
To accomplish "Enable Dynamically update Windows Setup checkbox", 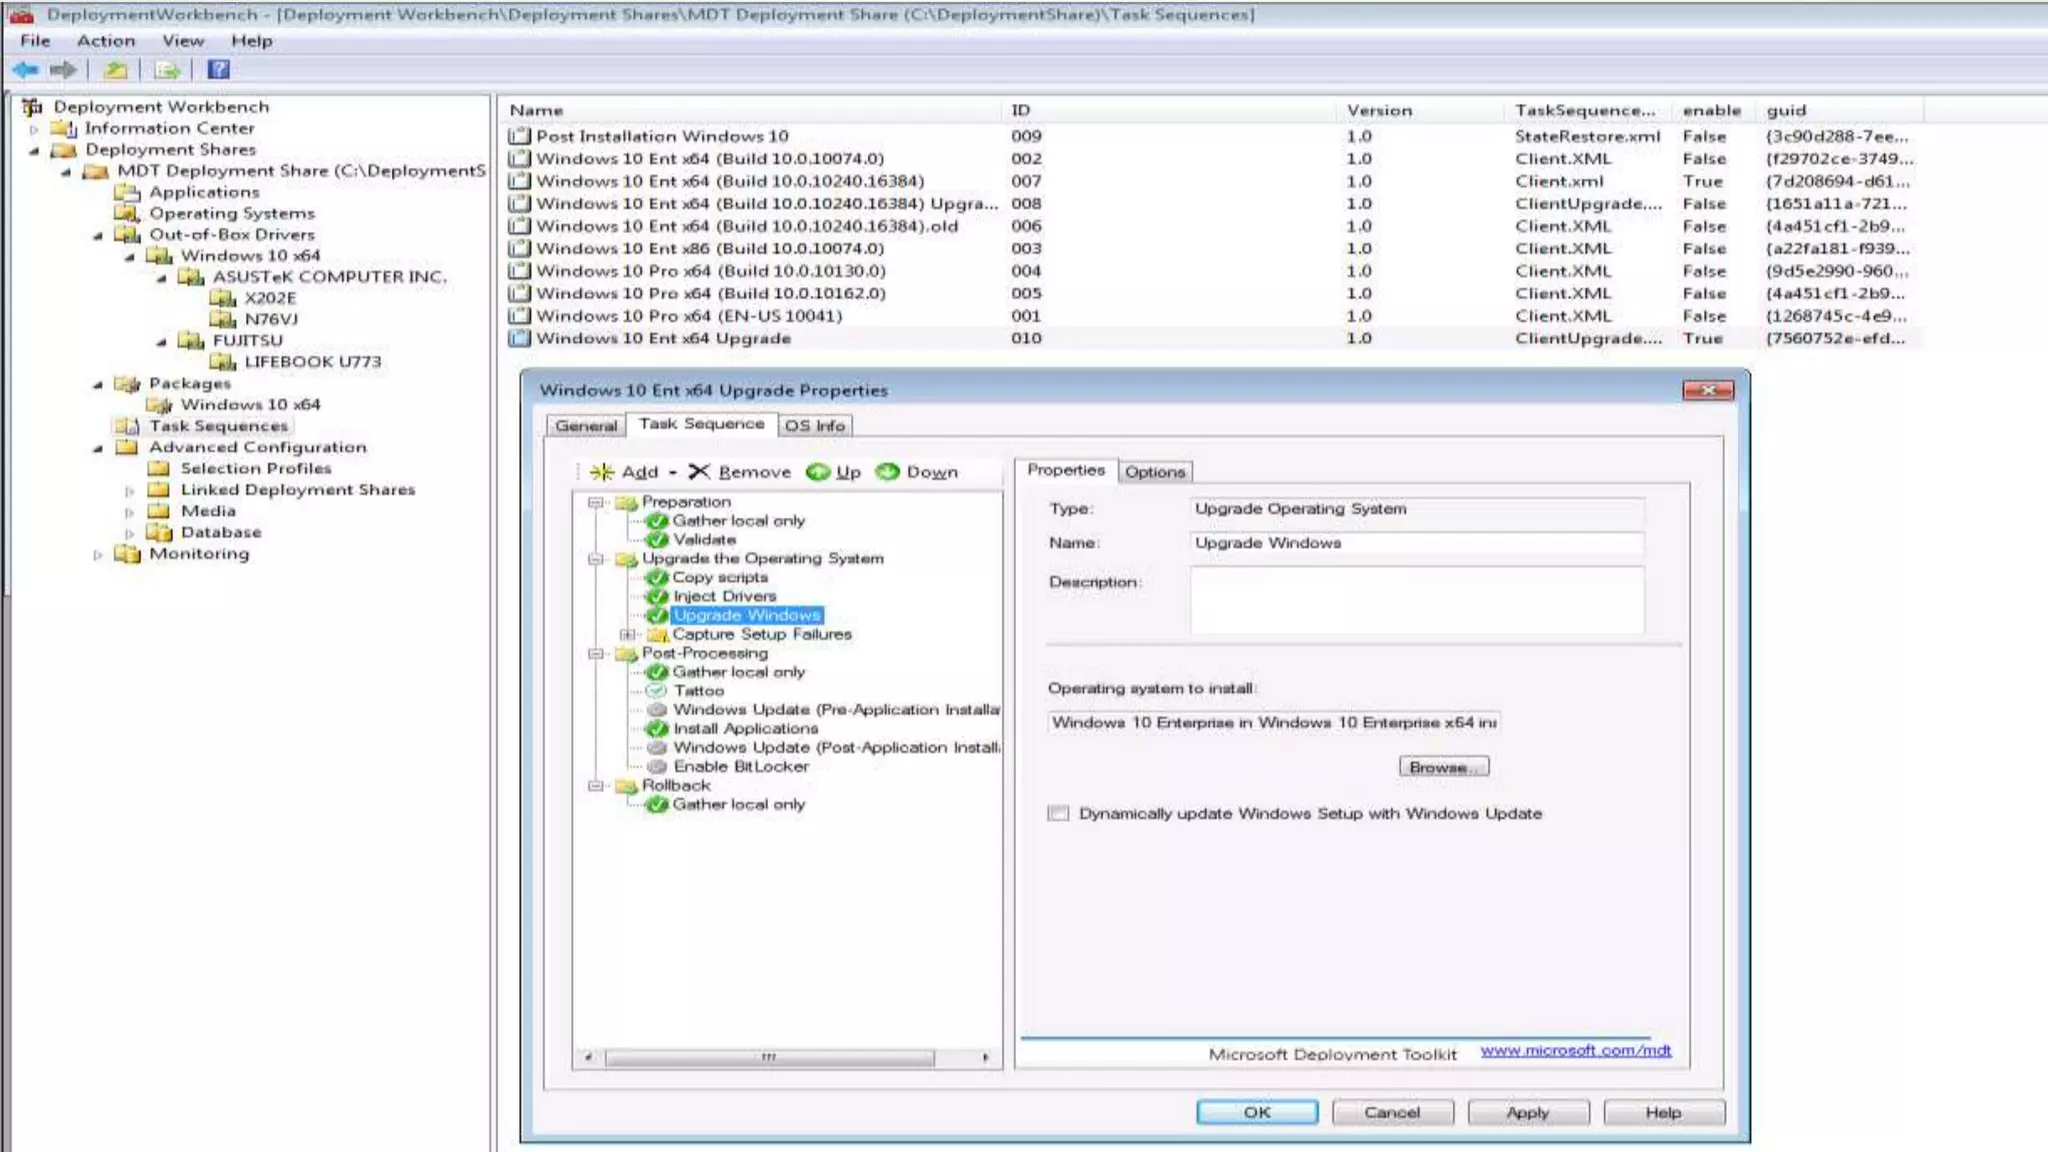I will tap(1058, 814).
